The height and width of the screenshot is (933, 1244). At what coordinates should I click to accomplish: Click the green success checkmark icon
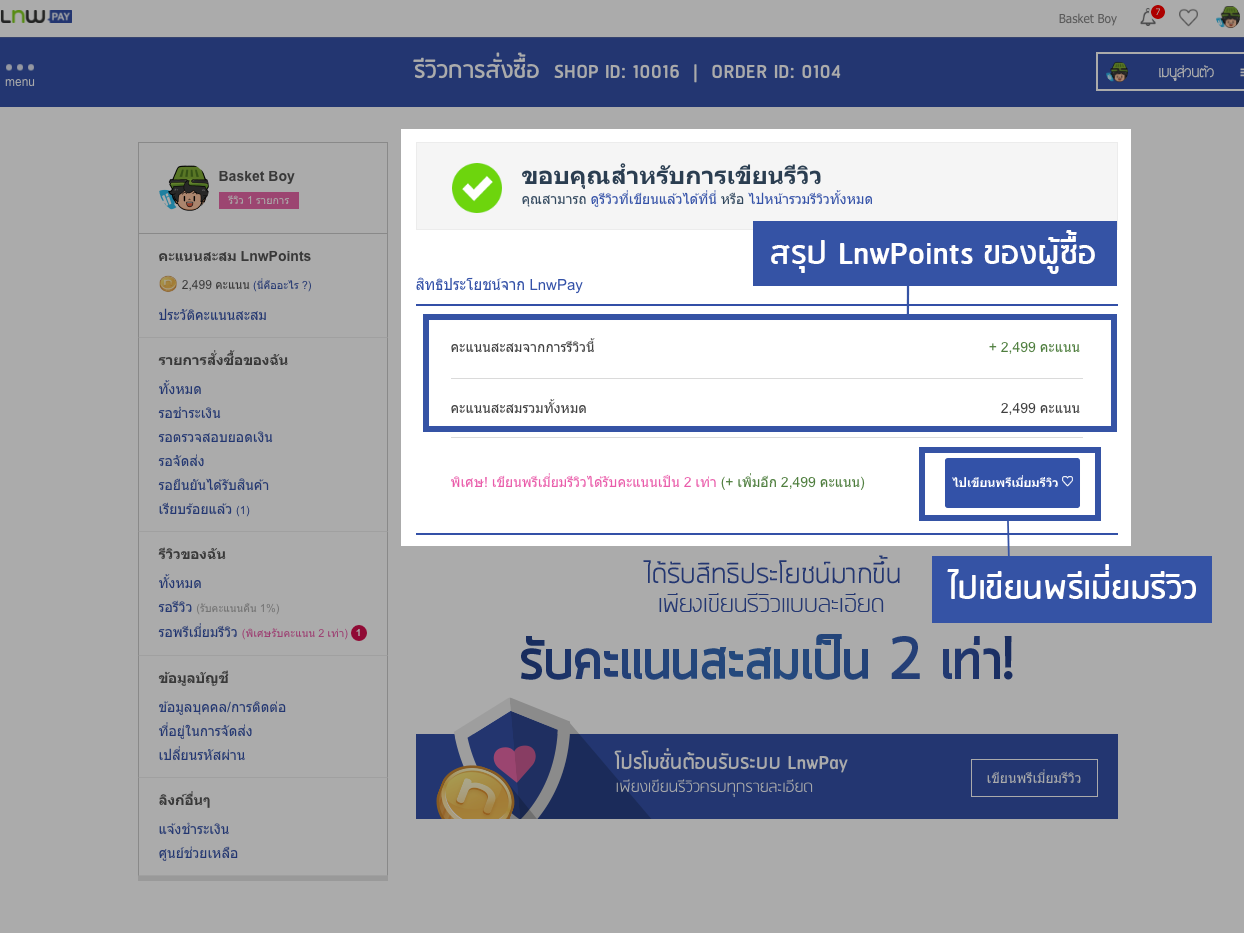(476, 188)
